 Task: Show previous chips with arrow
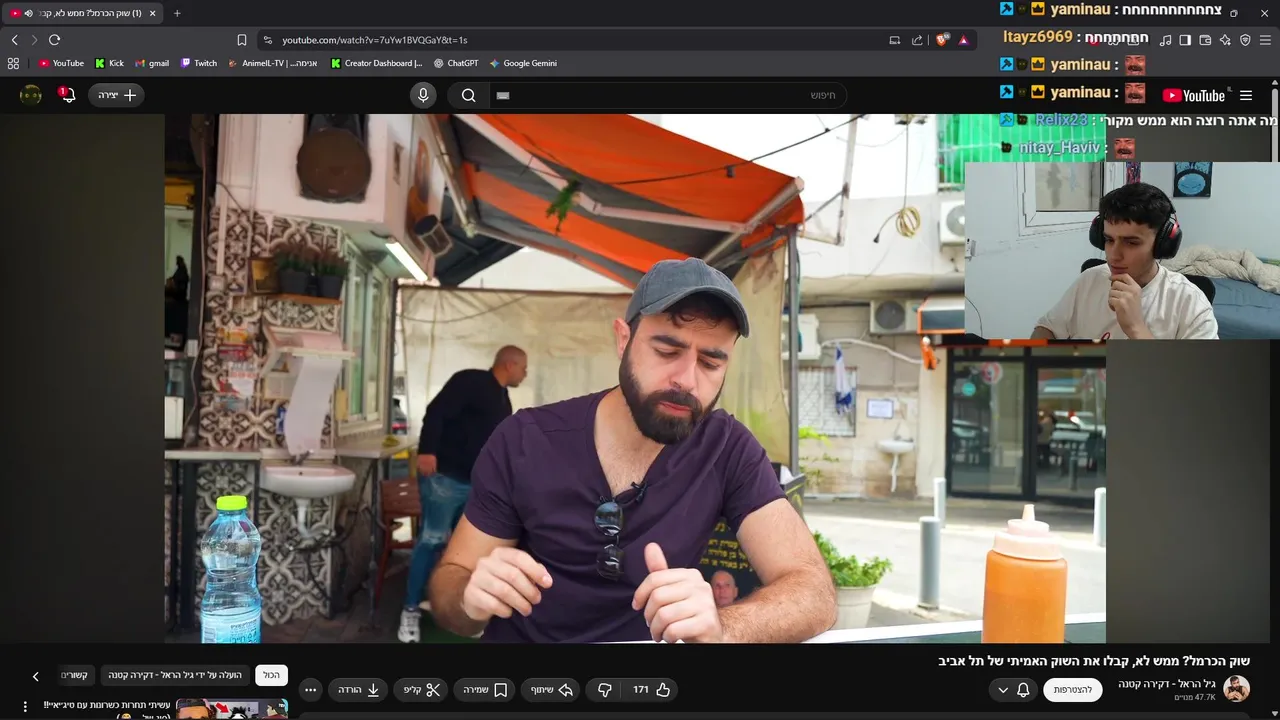coord(35,676)
